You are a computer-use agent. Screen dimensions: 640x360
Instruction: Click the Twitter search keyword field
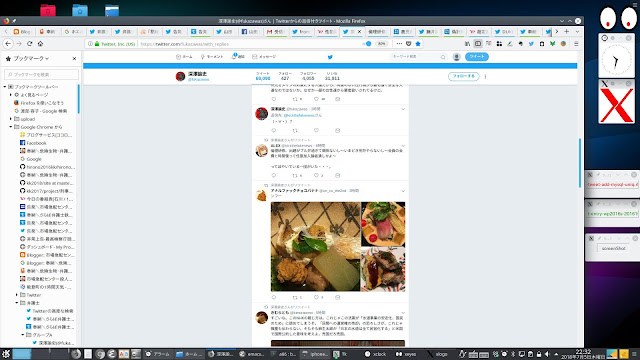point(418,57)
